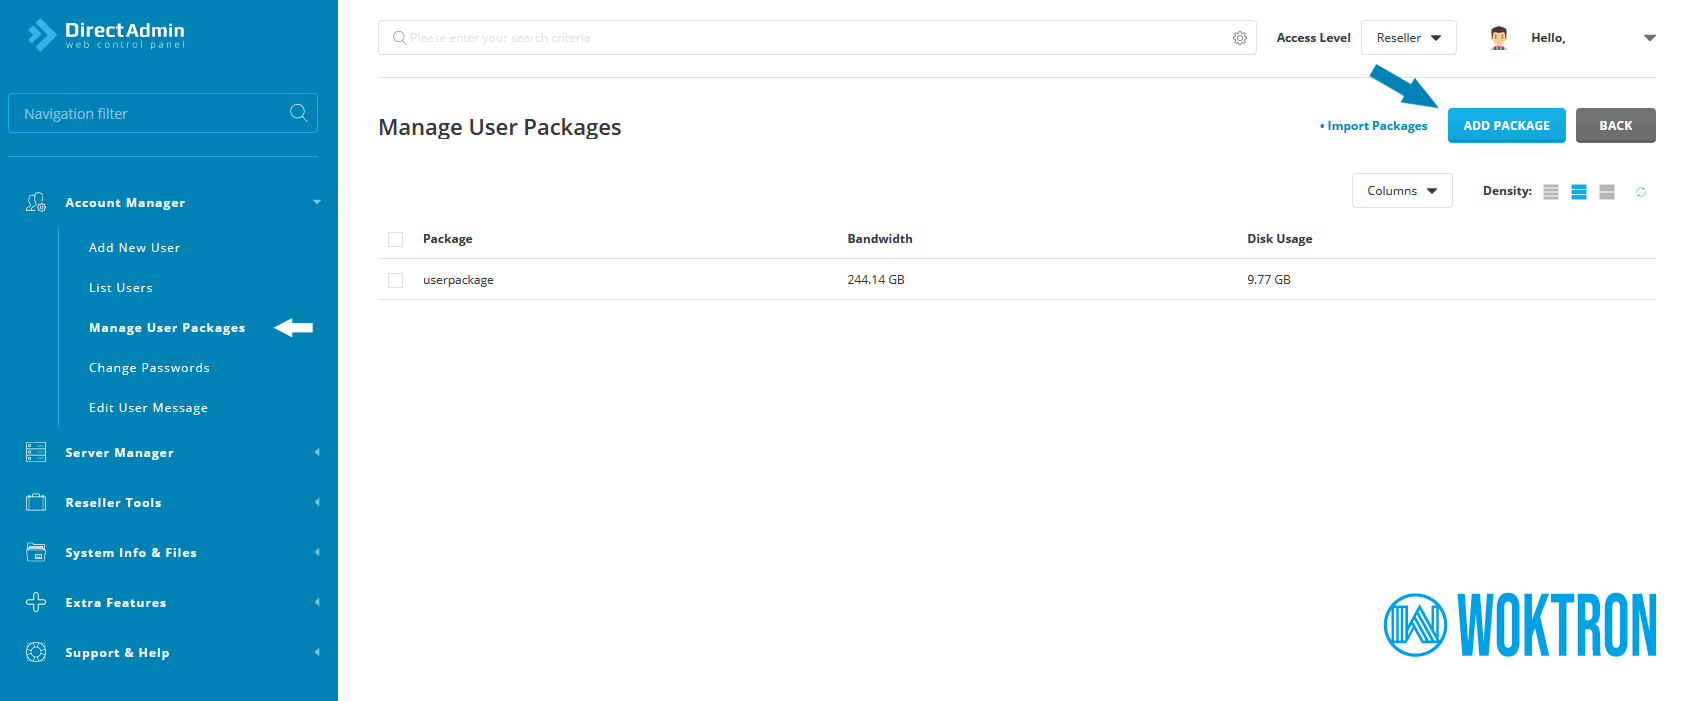The height and width of the screenshot is (701, 1682).
Task: Click the search settings gear icon
Action: coord(1239,38)
